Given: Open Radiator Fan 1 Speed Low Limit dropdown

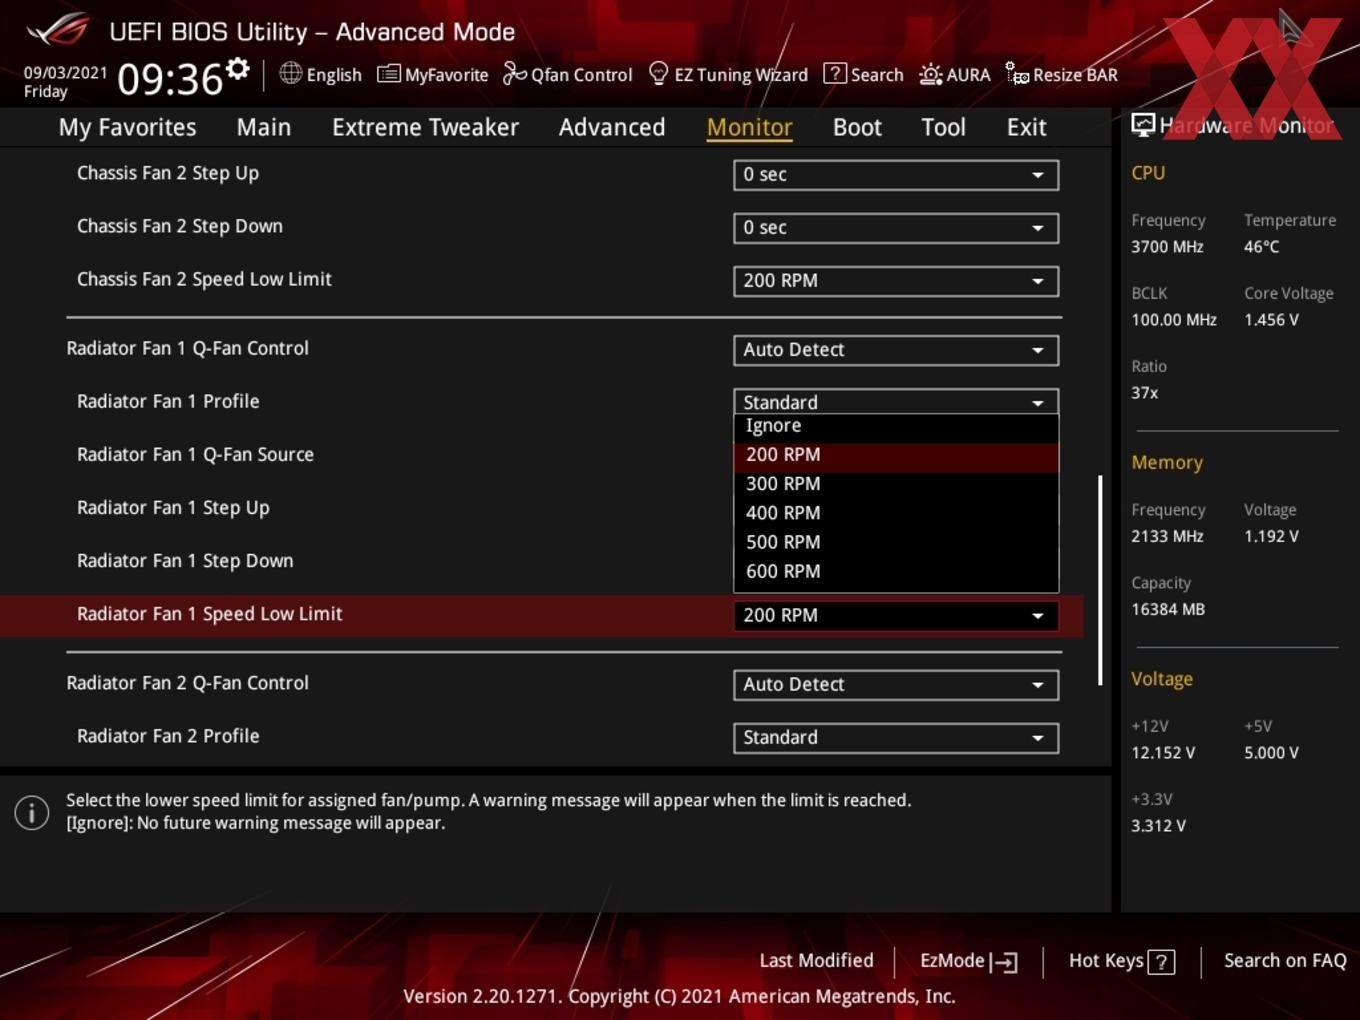Looking at the screenshot, I should pyautogui.click(x=896, y=615).
